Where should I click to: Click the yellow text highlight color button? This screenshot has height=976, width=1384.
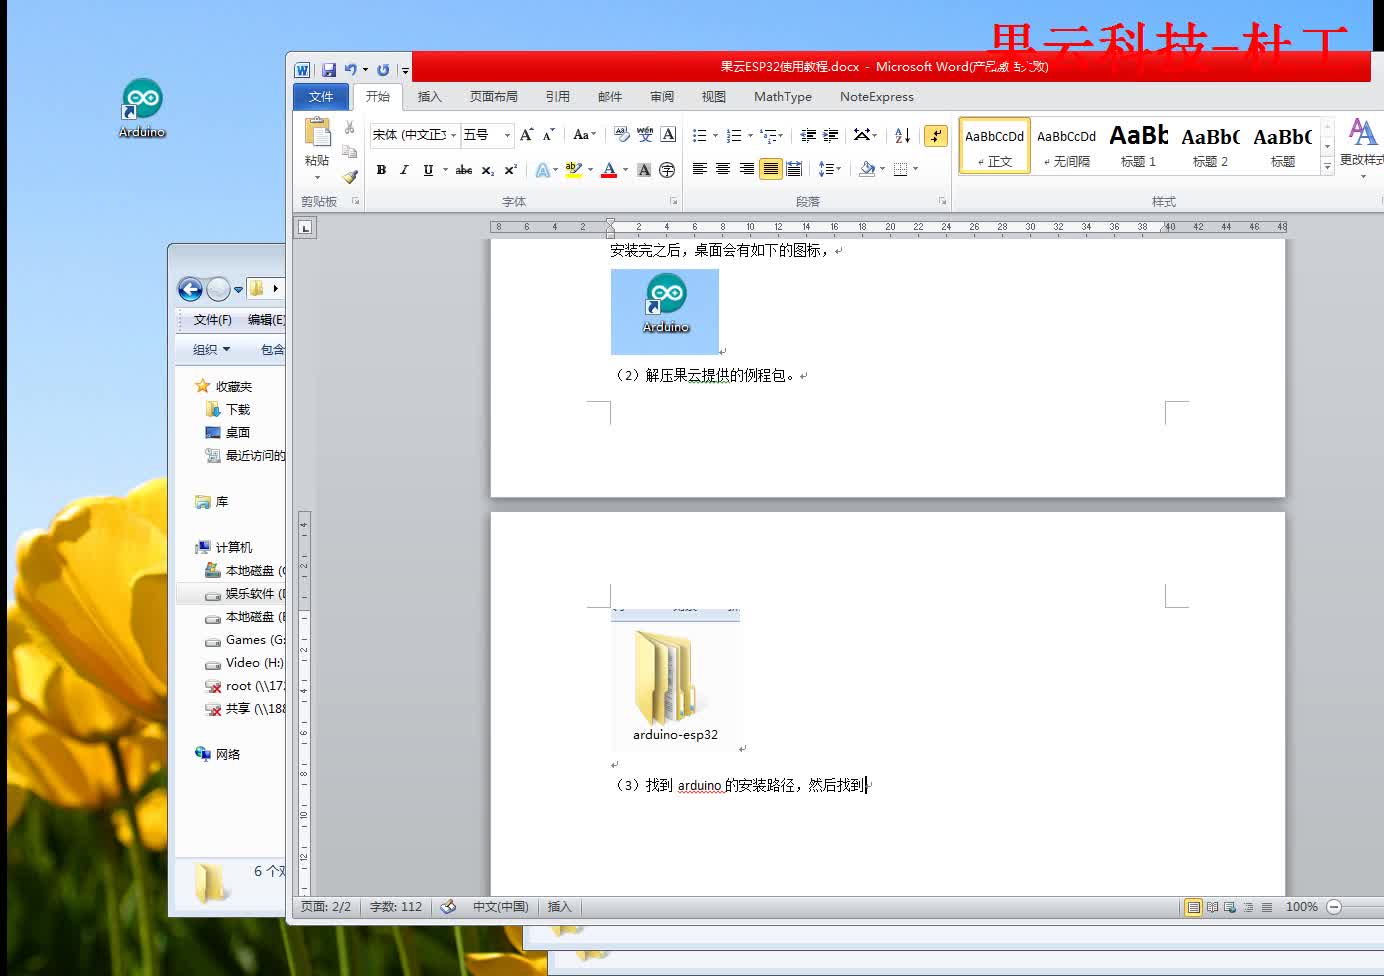[x=573, y=170]
